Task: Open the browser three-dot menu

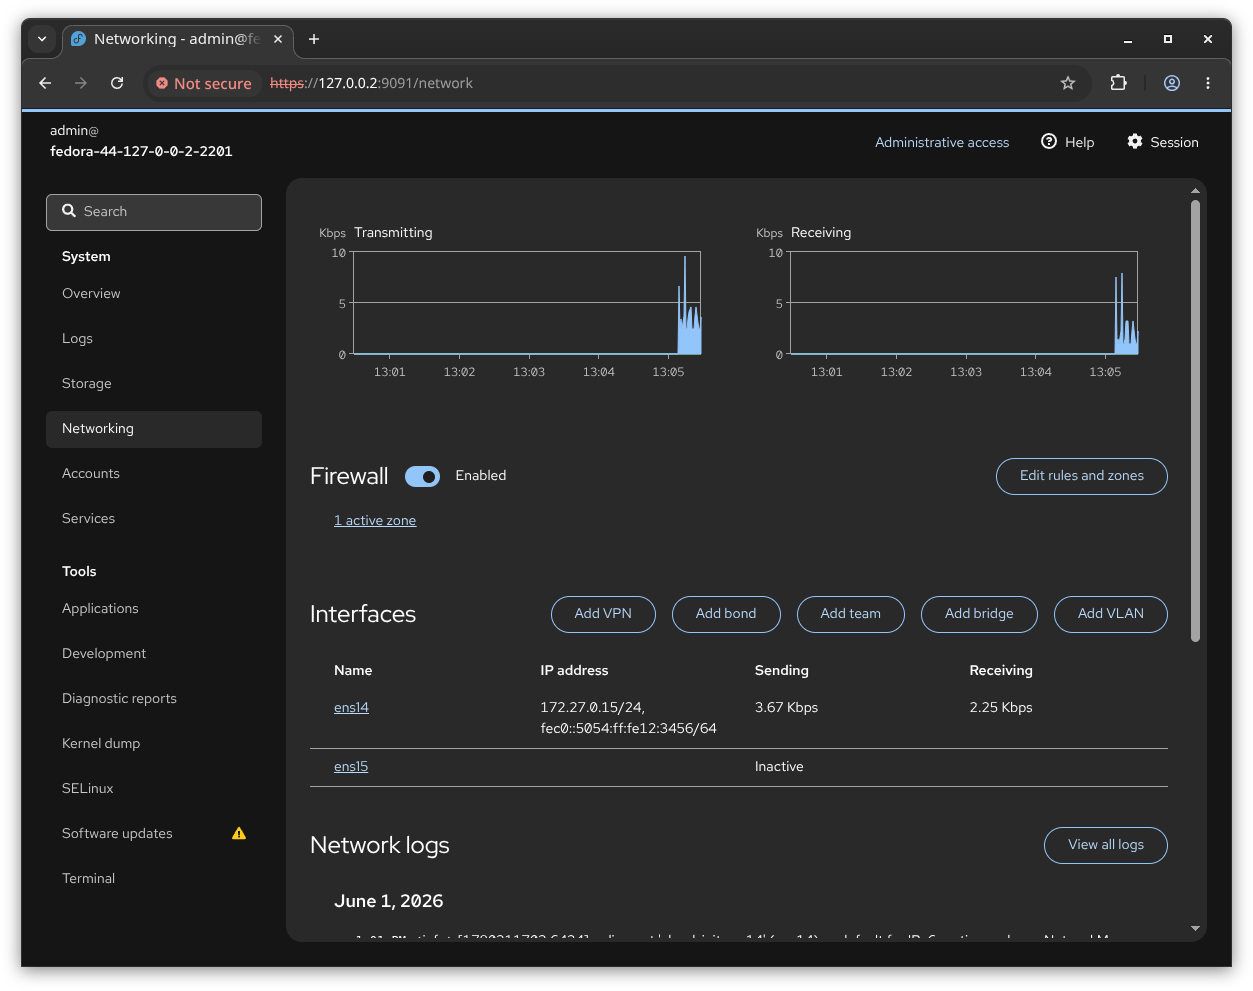Action: [x=1208, y=83]
